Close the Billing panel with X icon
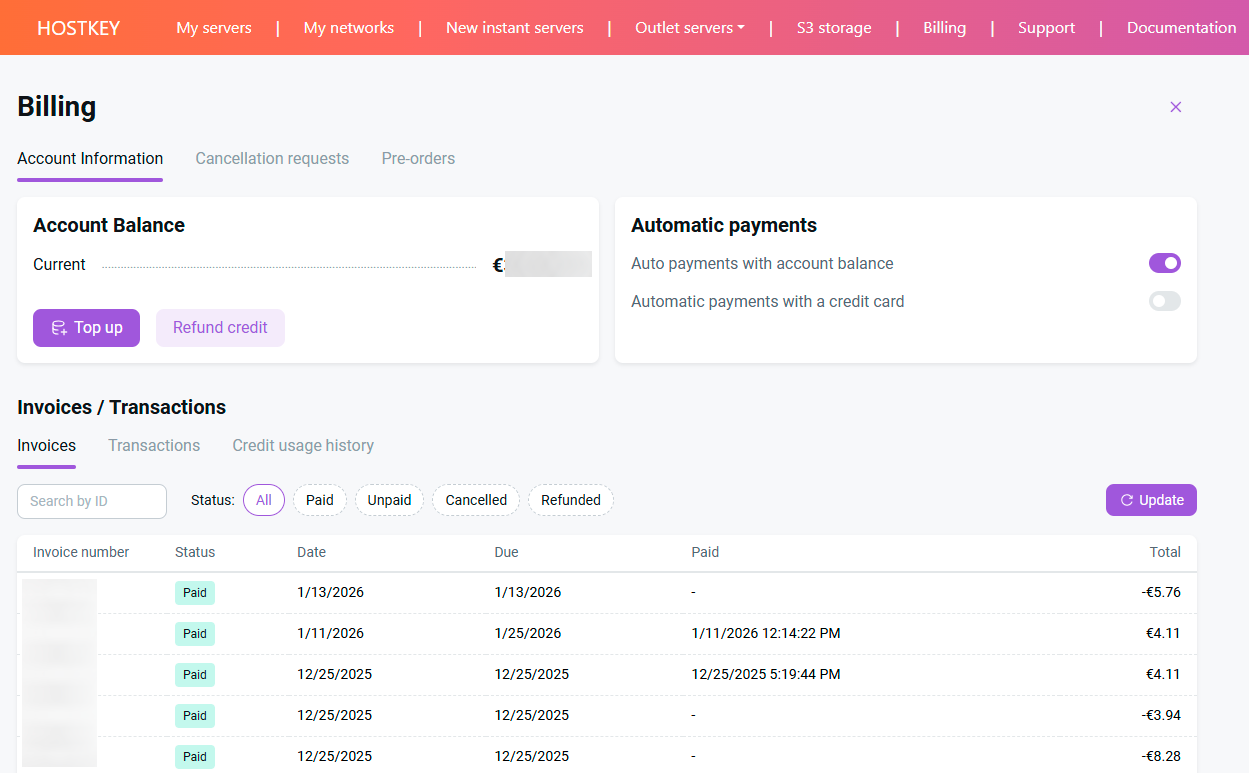This screenshot has height=773, width=1249. [1175, 107]
